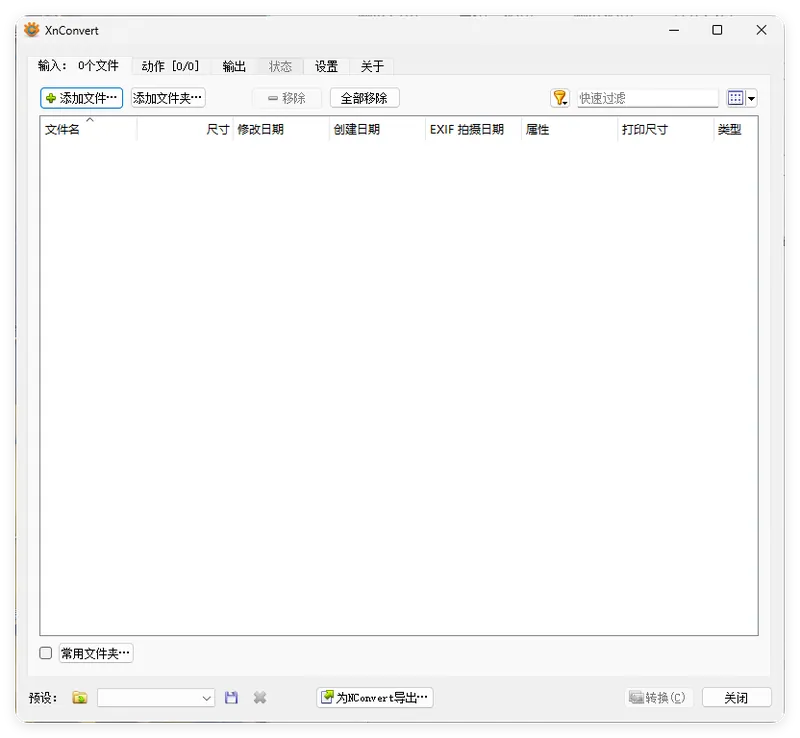Open the 添加文件夹 folder dialog
This screenshot has width=800, height=738.
click(168, 98)
